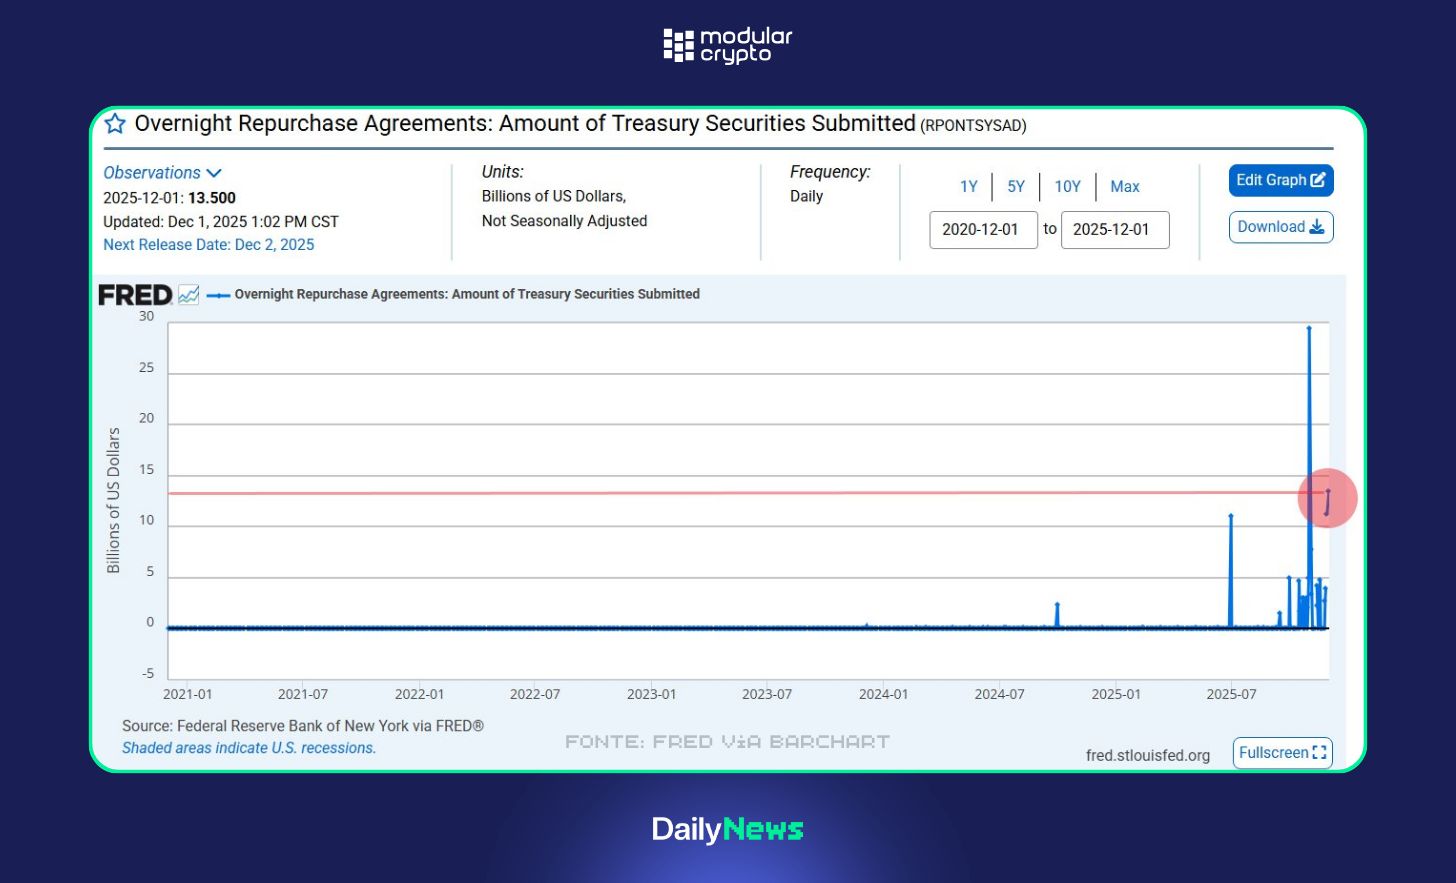Image resolution: width=1456 pixels, height=883 pixels.
Task: Open the Fullscreen view
Action: click(1282, 753)
